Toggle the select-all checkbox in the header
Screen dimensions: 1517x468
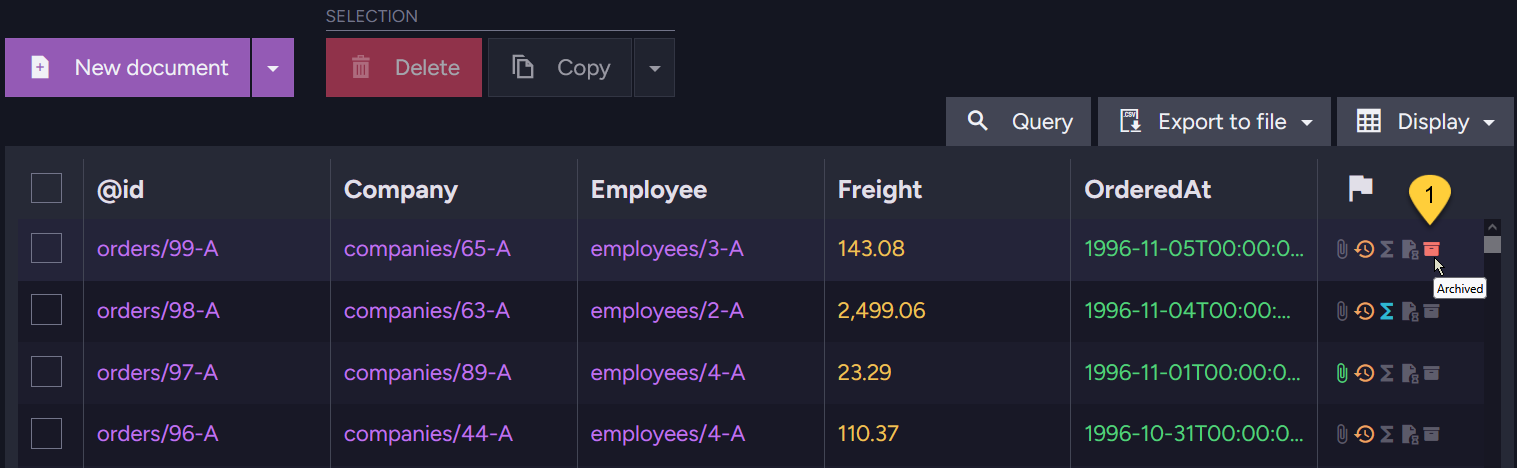46,188
